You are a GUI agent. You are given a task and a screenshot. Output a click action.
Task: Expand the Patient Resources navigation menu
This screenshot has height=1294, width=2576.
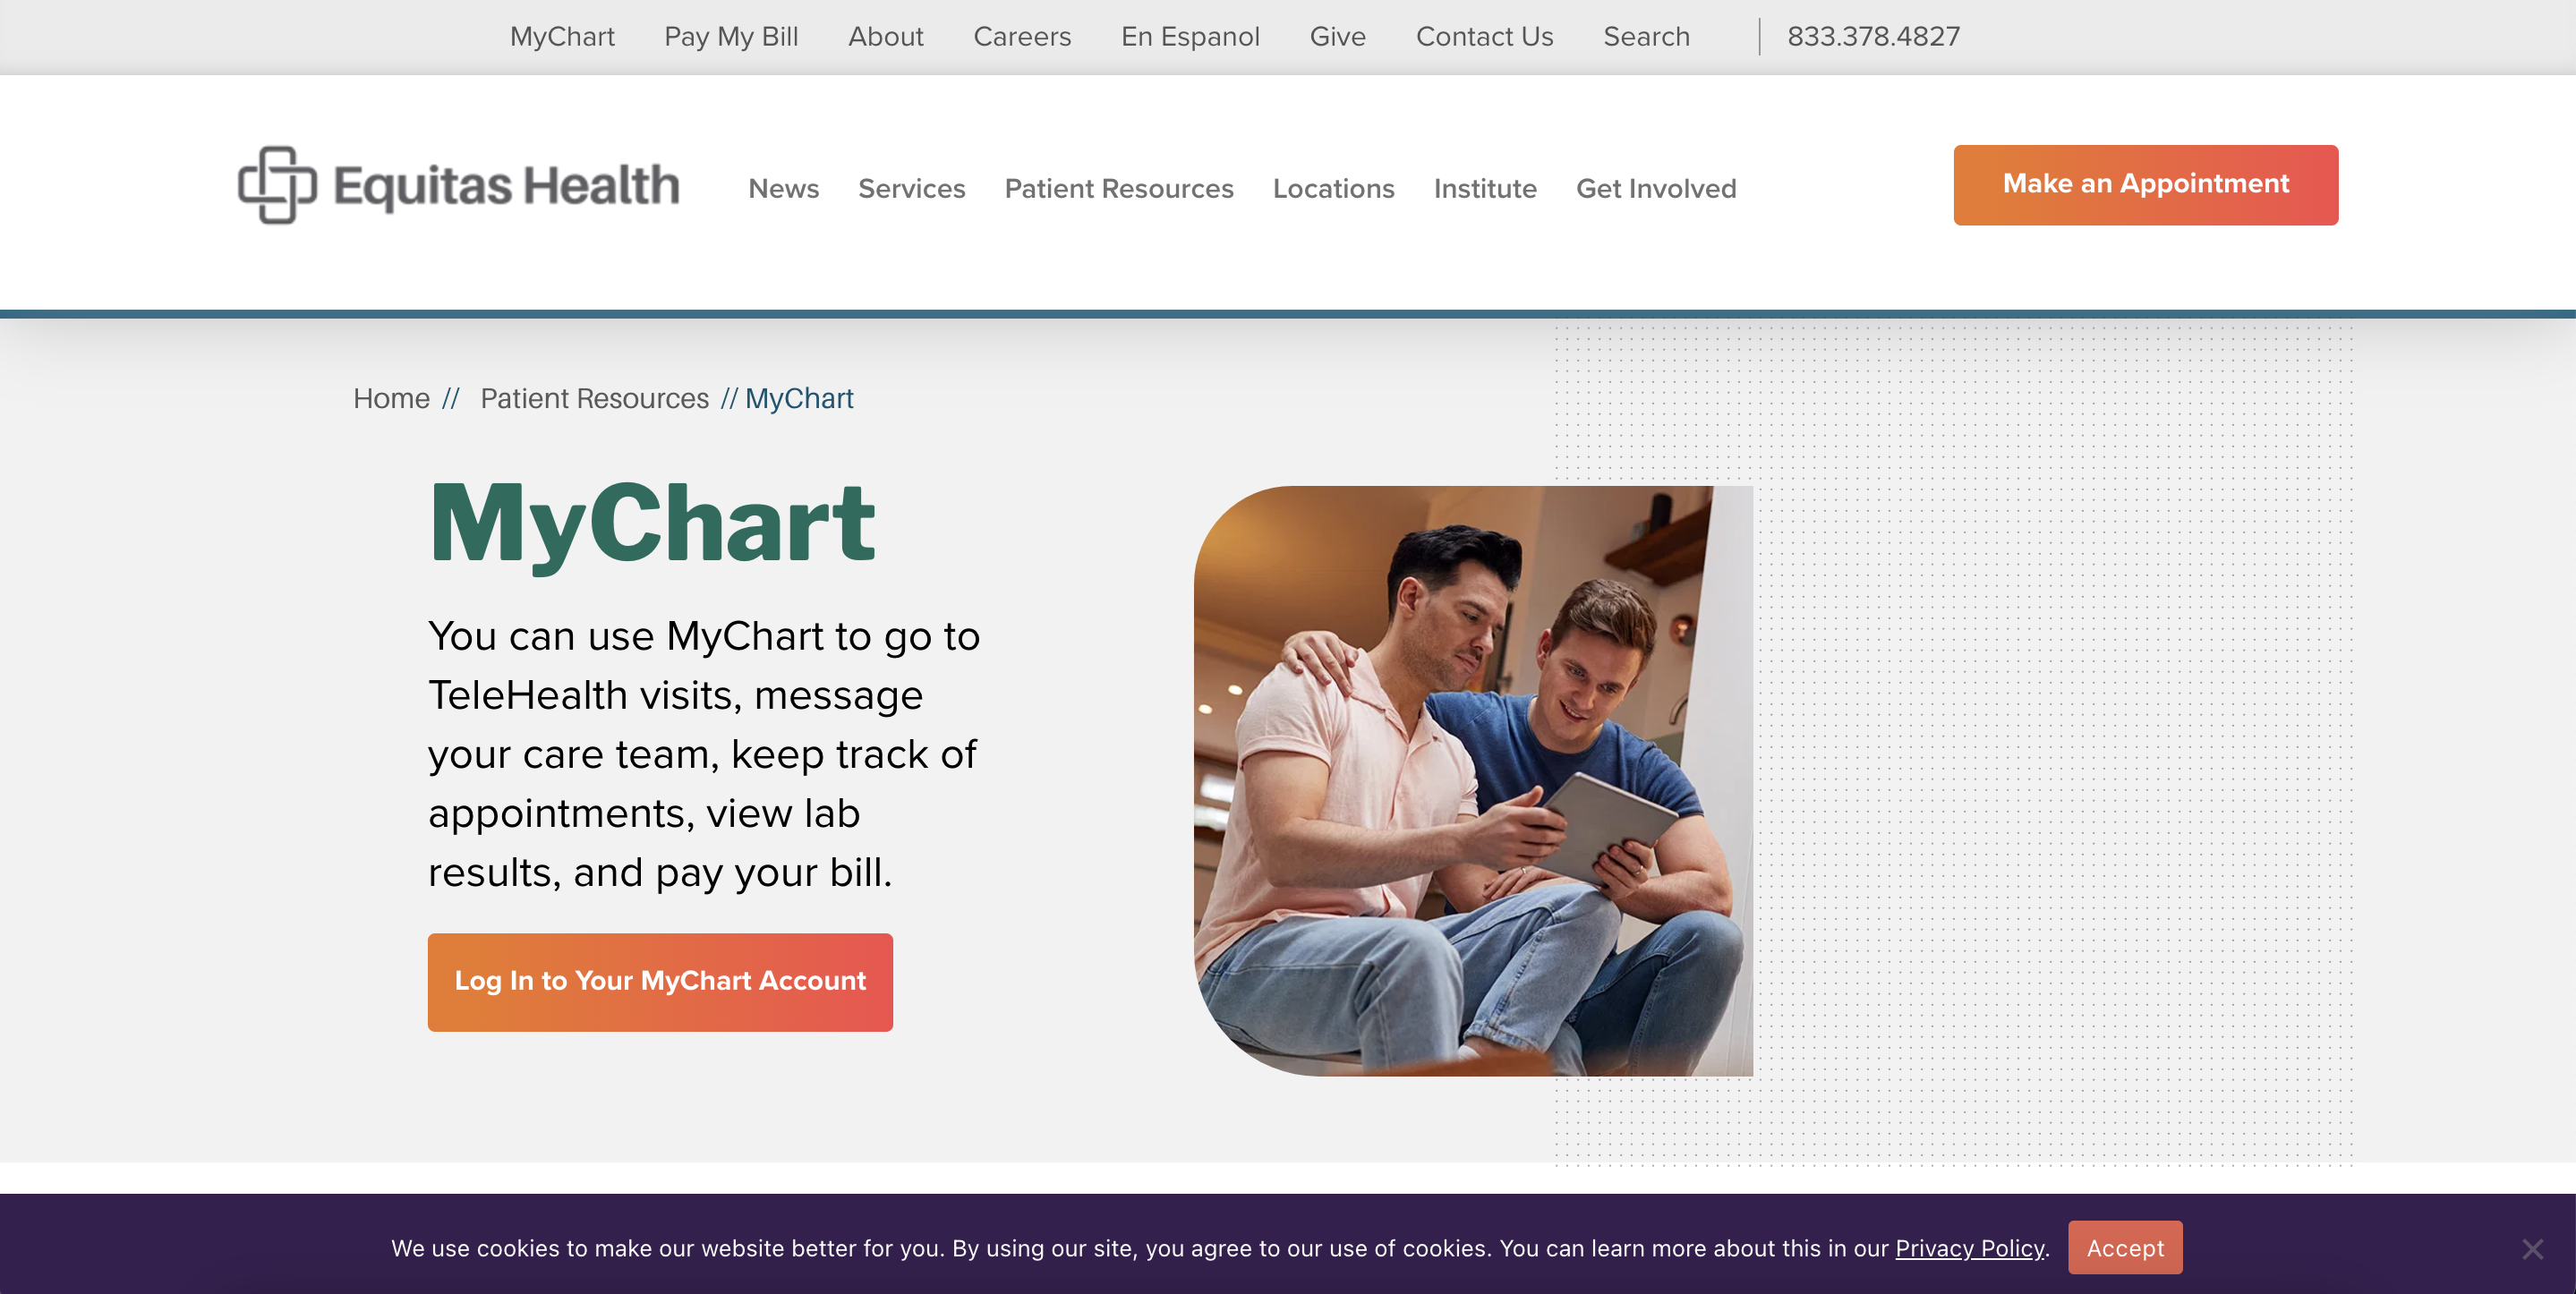tap(1119, 186)
